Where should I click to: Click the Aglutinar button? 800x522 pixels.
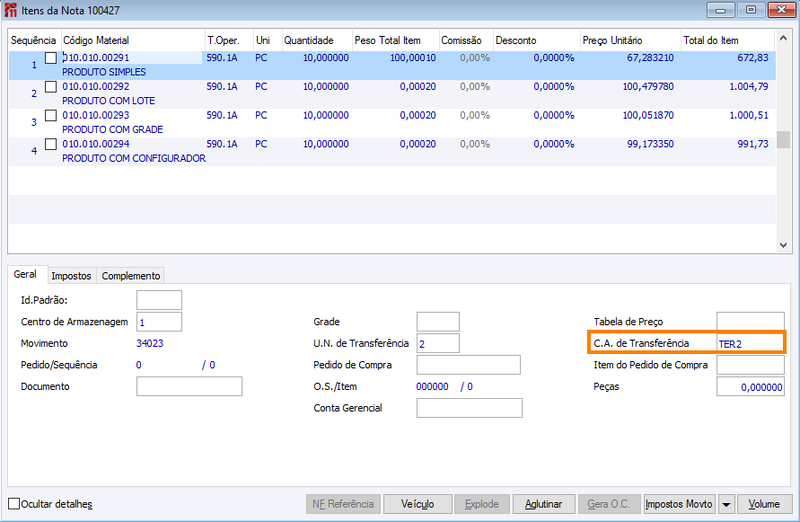(544, 504)
